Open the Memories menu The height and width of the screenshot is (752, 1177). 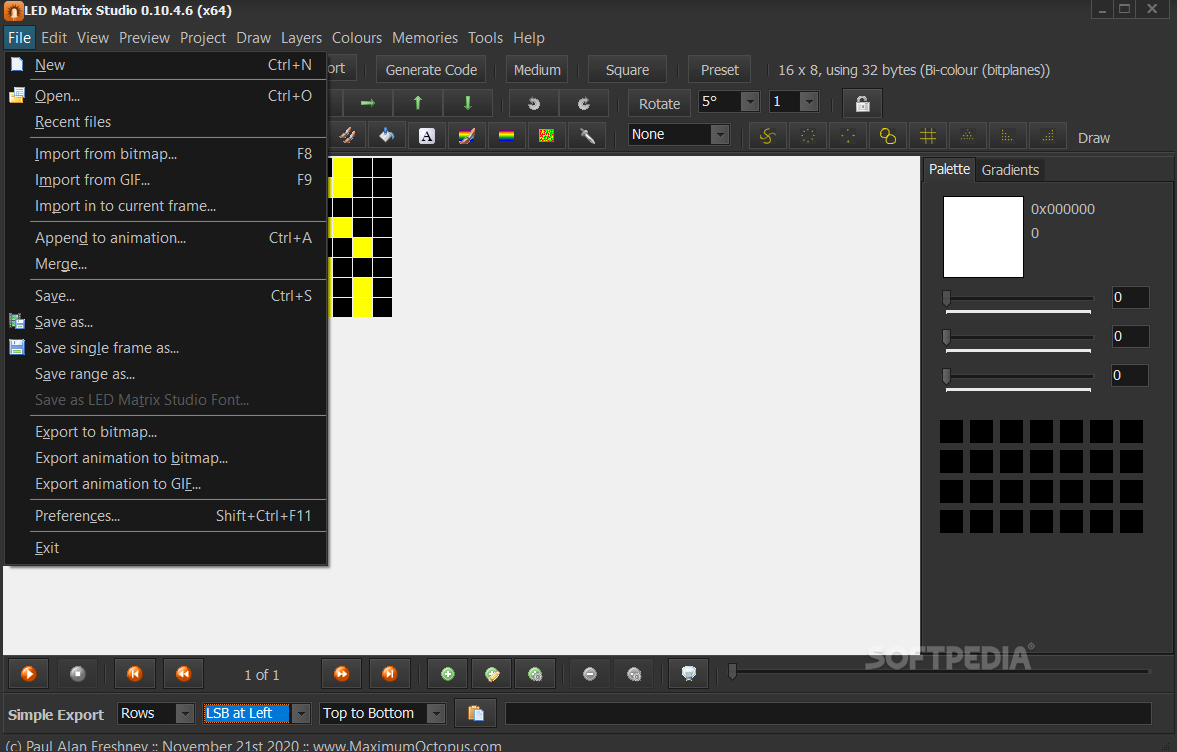coord(425,38)
